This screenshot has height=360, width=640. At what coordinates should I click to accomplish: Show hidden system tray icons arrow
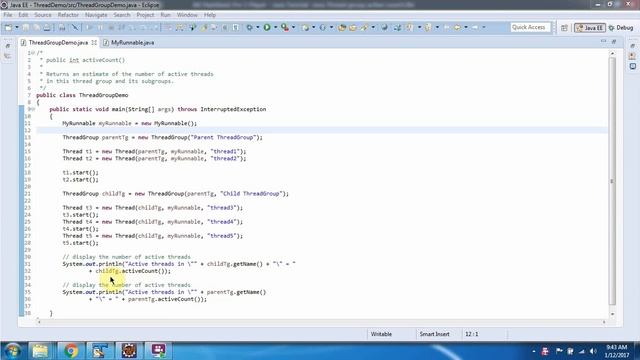pos(533,351)
